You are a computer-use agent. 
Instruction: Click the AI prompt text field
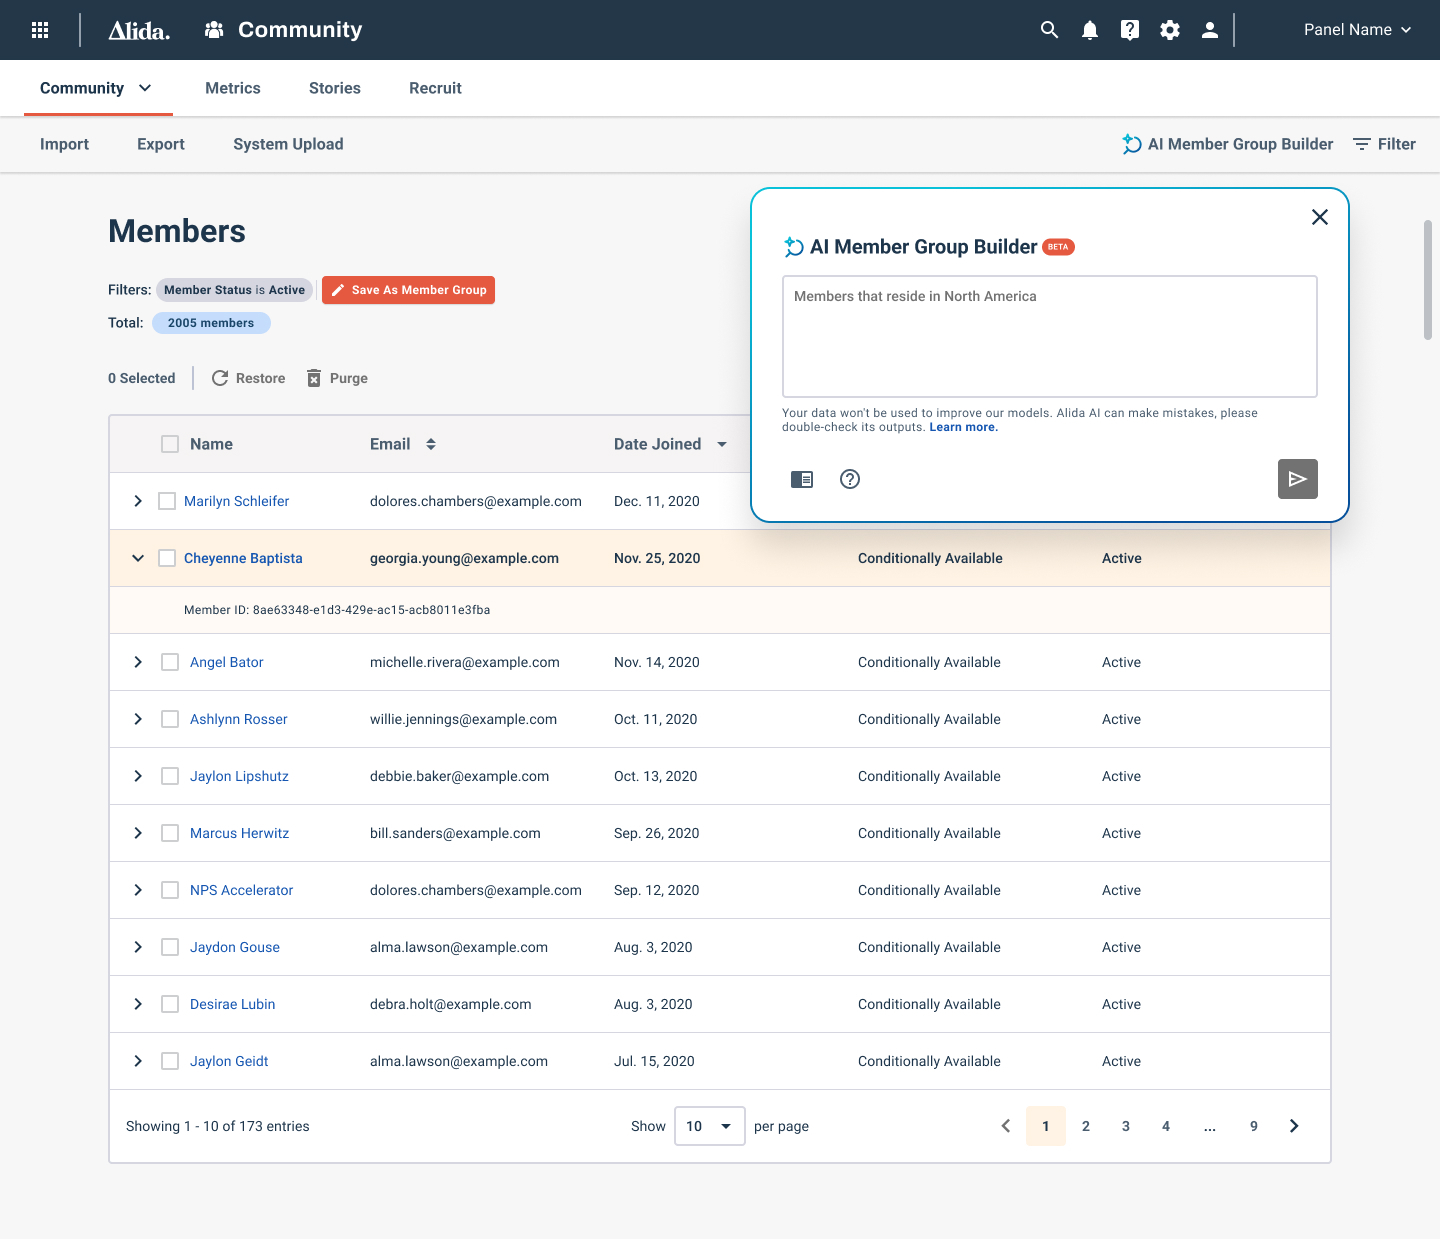pyautogui.click(x=1049, y=336)
